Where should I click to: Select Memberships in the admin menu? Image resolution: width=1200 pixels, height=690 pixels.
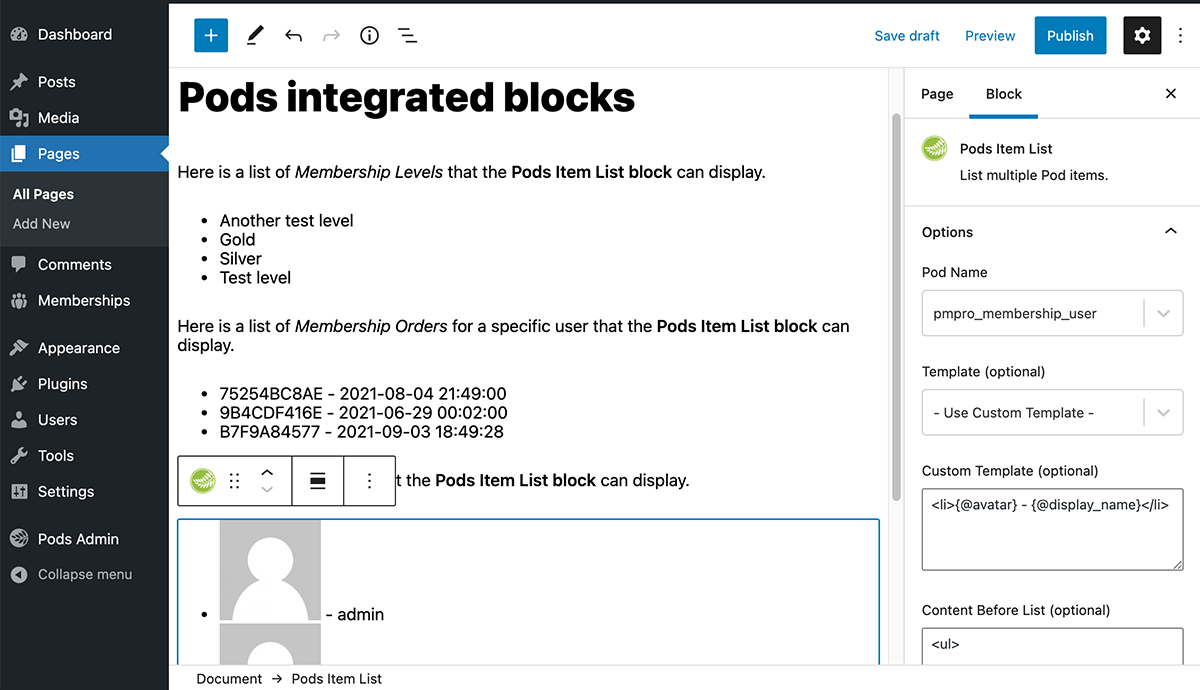click(83, 300)
